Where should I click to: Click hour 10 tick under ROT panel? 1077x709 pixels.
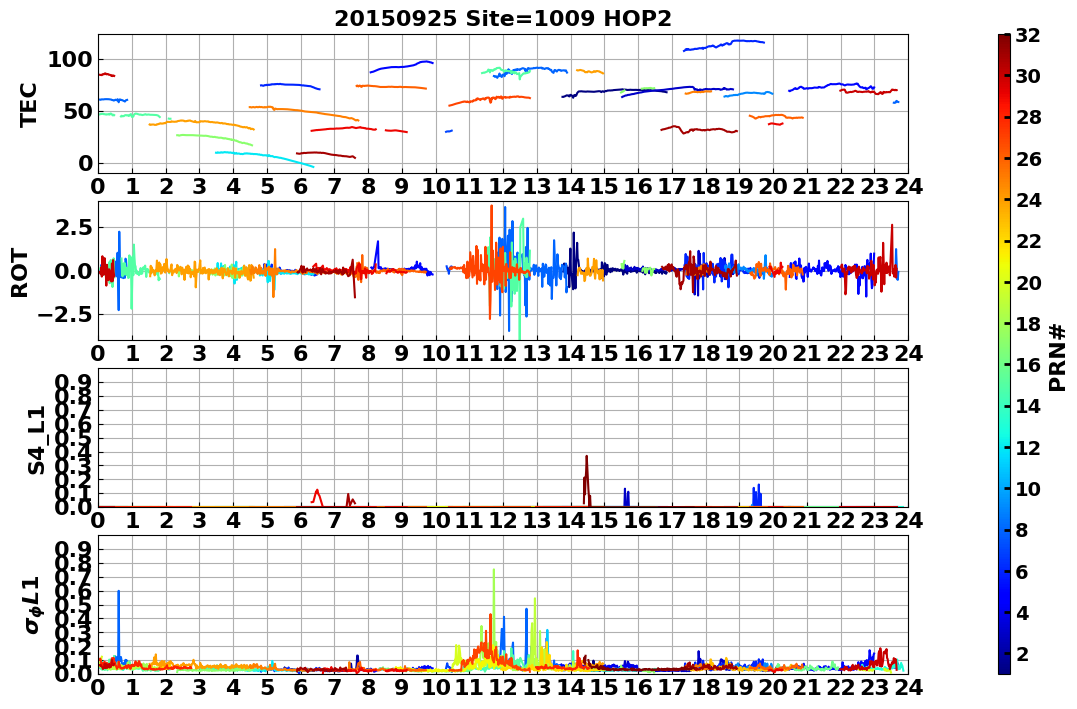[x=435, y=353]
